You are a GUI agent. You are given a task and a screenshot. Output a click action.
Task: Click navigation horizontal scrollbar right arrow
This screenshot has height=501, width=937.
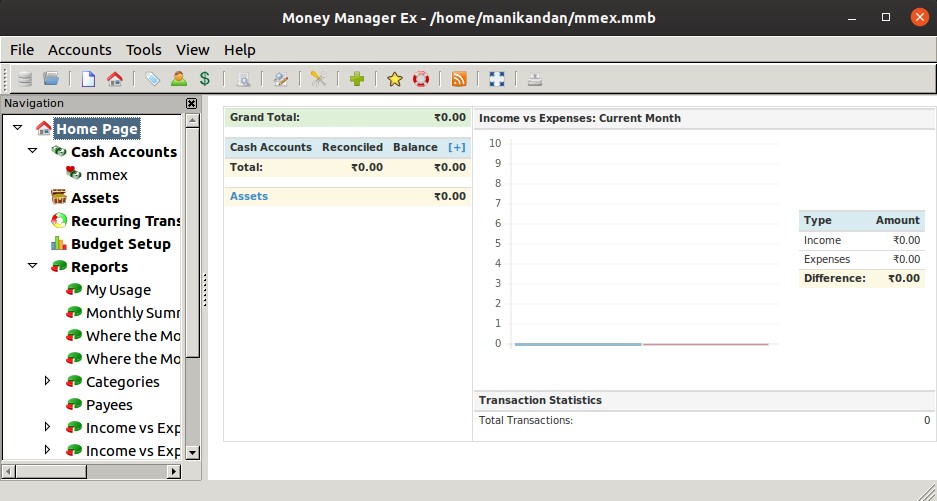pos(174,472)
